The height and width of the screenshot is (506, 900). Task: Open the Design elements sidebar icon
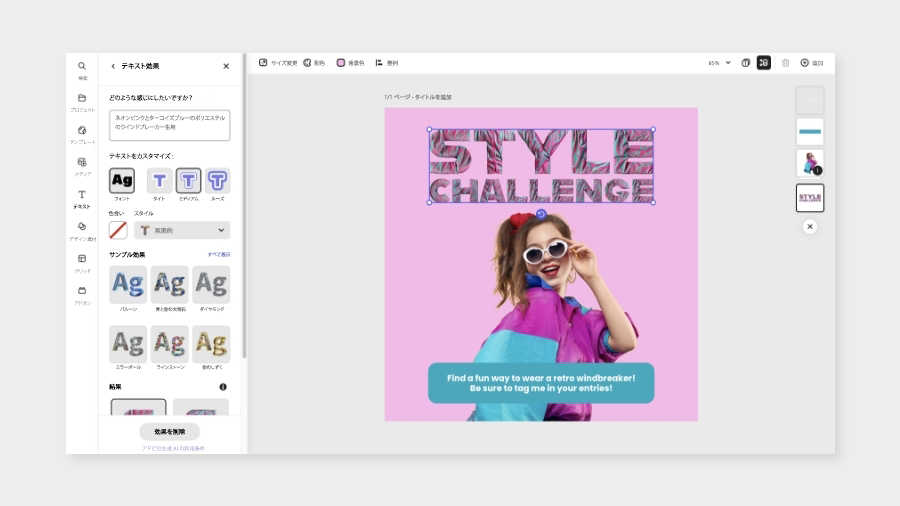click(82, 226)
